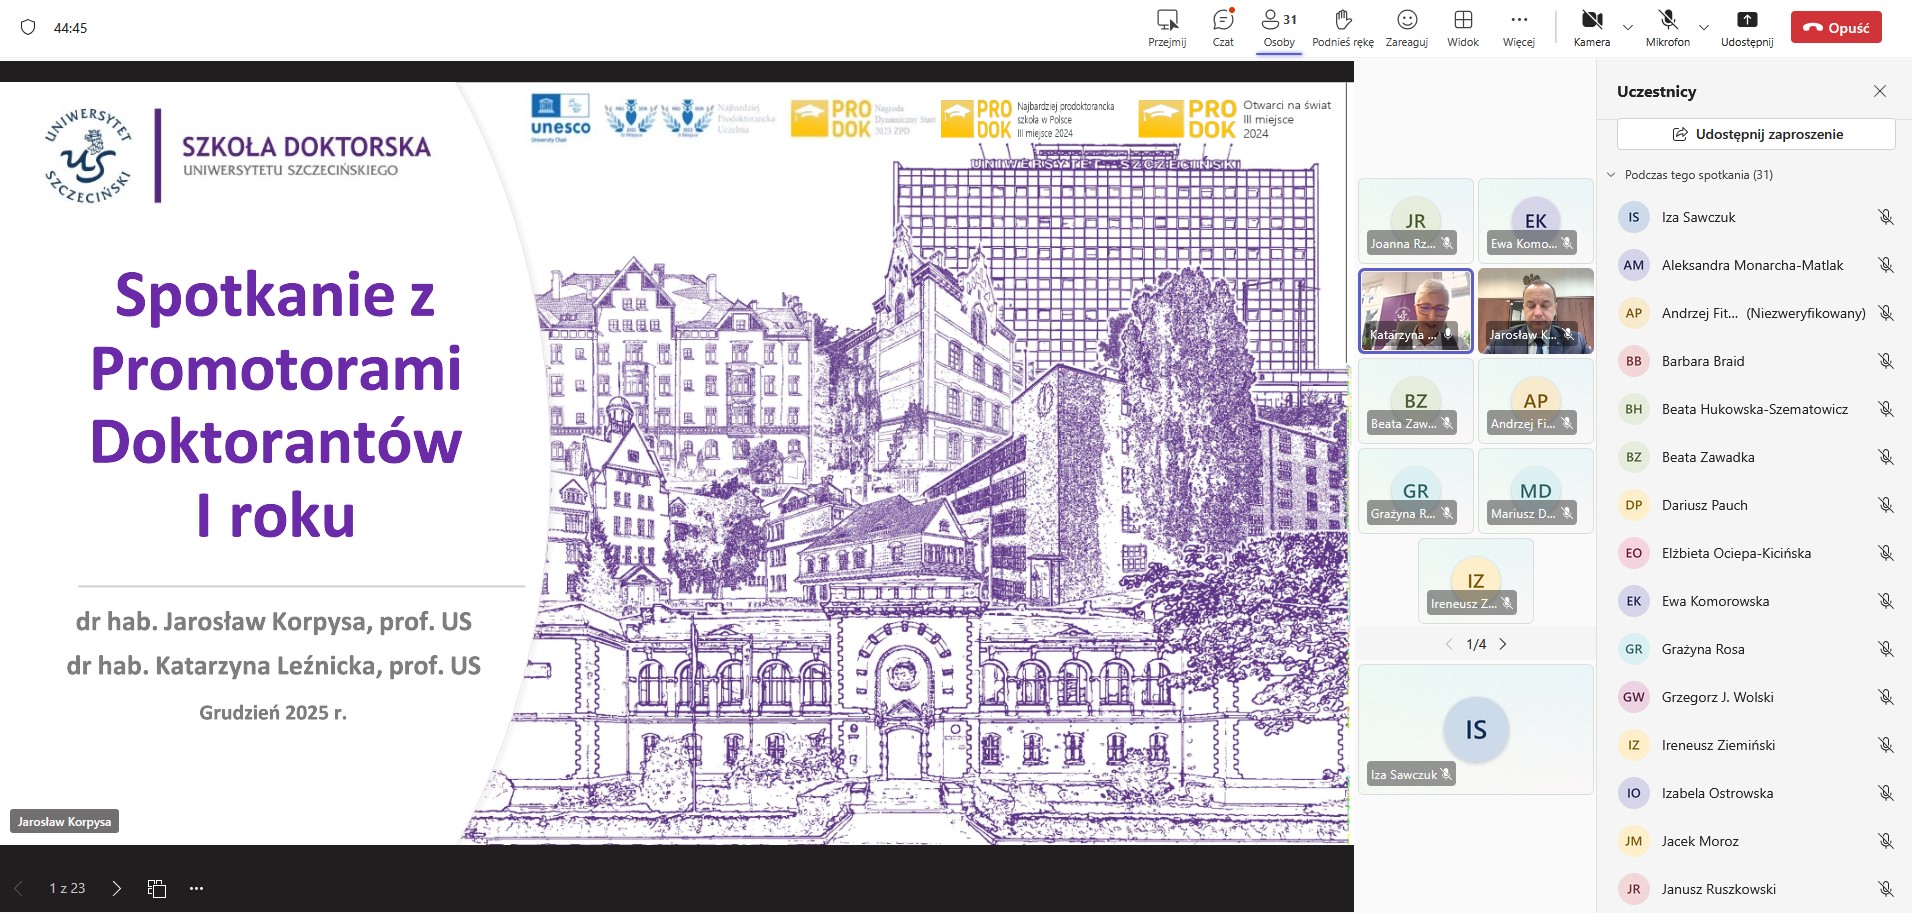Select Katarzyna's video thumbnail

1415,310
